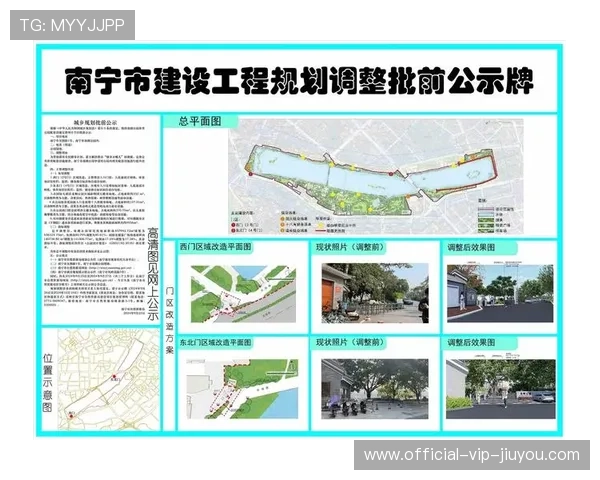Click 现状照片（调整前） label in Northeast Gate row
600x480 pixels.
tap(350, 342)
